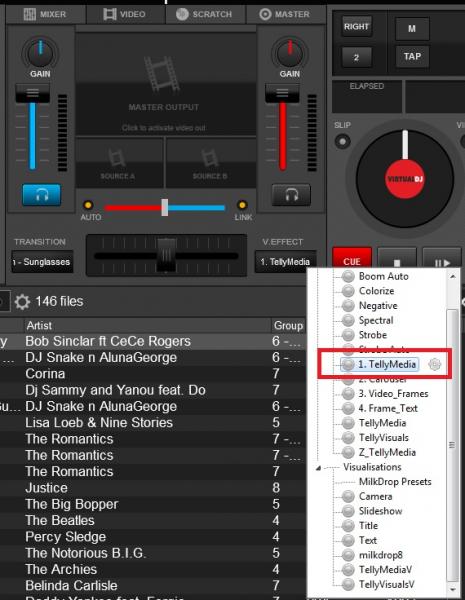Toggle the LINK crossfader indicator
The width and height of the screenshot is (465, 600).
tap(242, 205)
